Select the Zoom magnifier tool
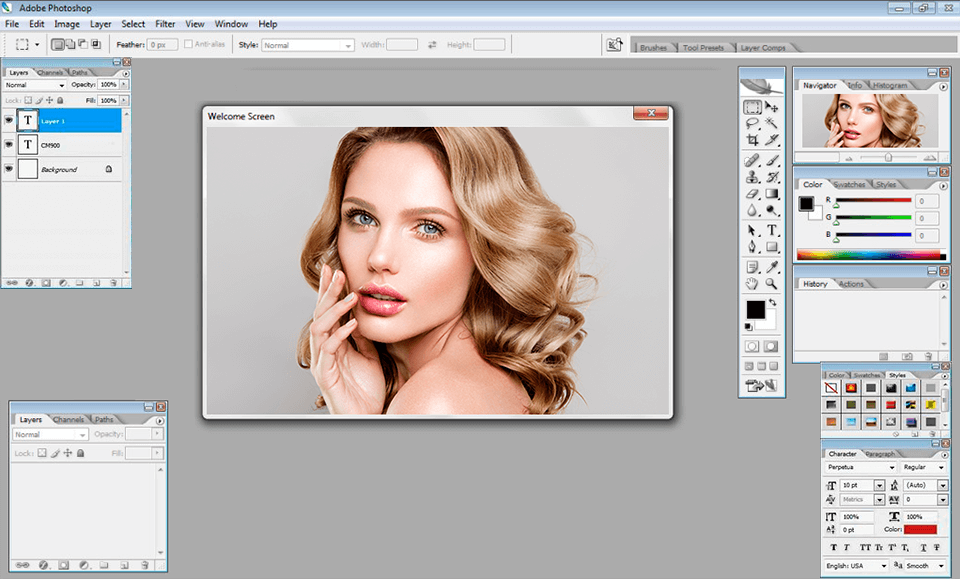 [x=771, y=284]
